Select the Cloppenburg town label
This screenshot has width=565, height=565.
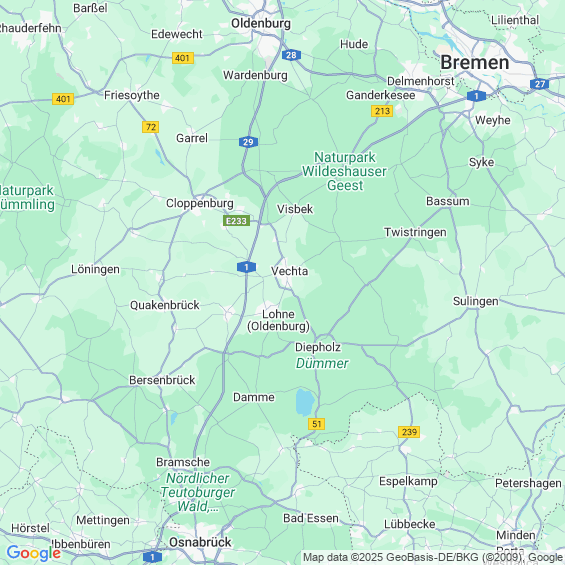click(x=200, y=203)
